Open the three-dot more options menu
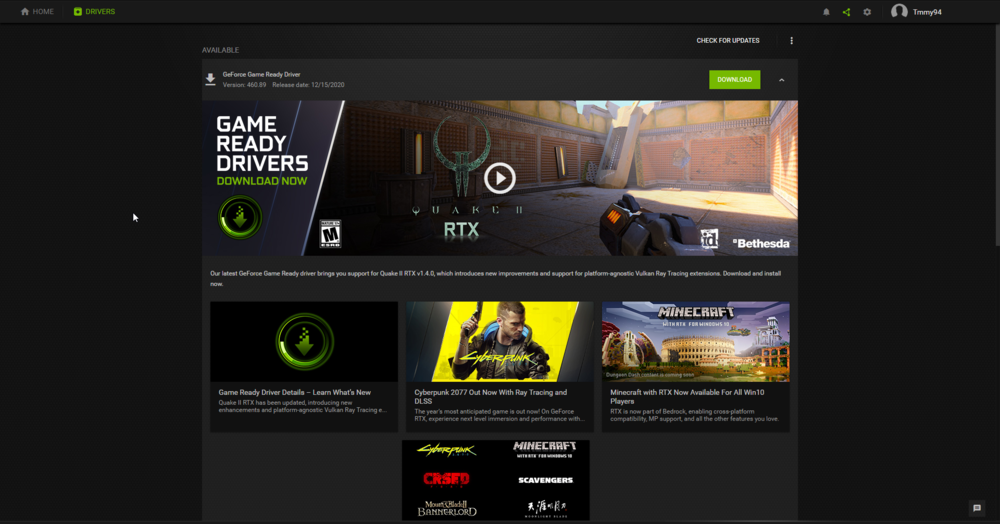Viewport: 1000px width, 524px height. click(x=791, y=41)
